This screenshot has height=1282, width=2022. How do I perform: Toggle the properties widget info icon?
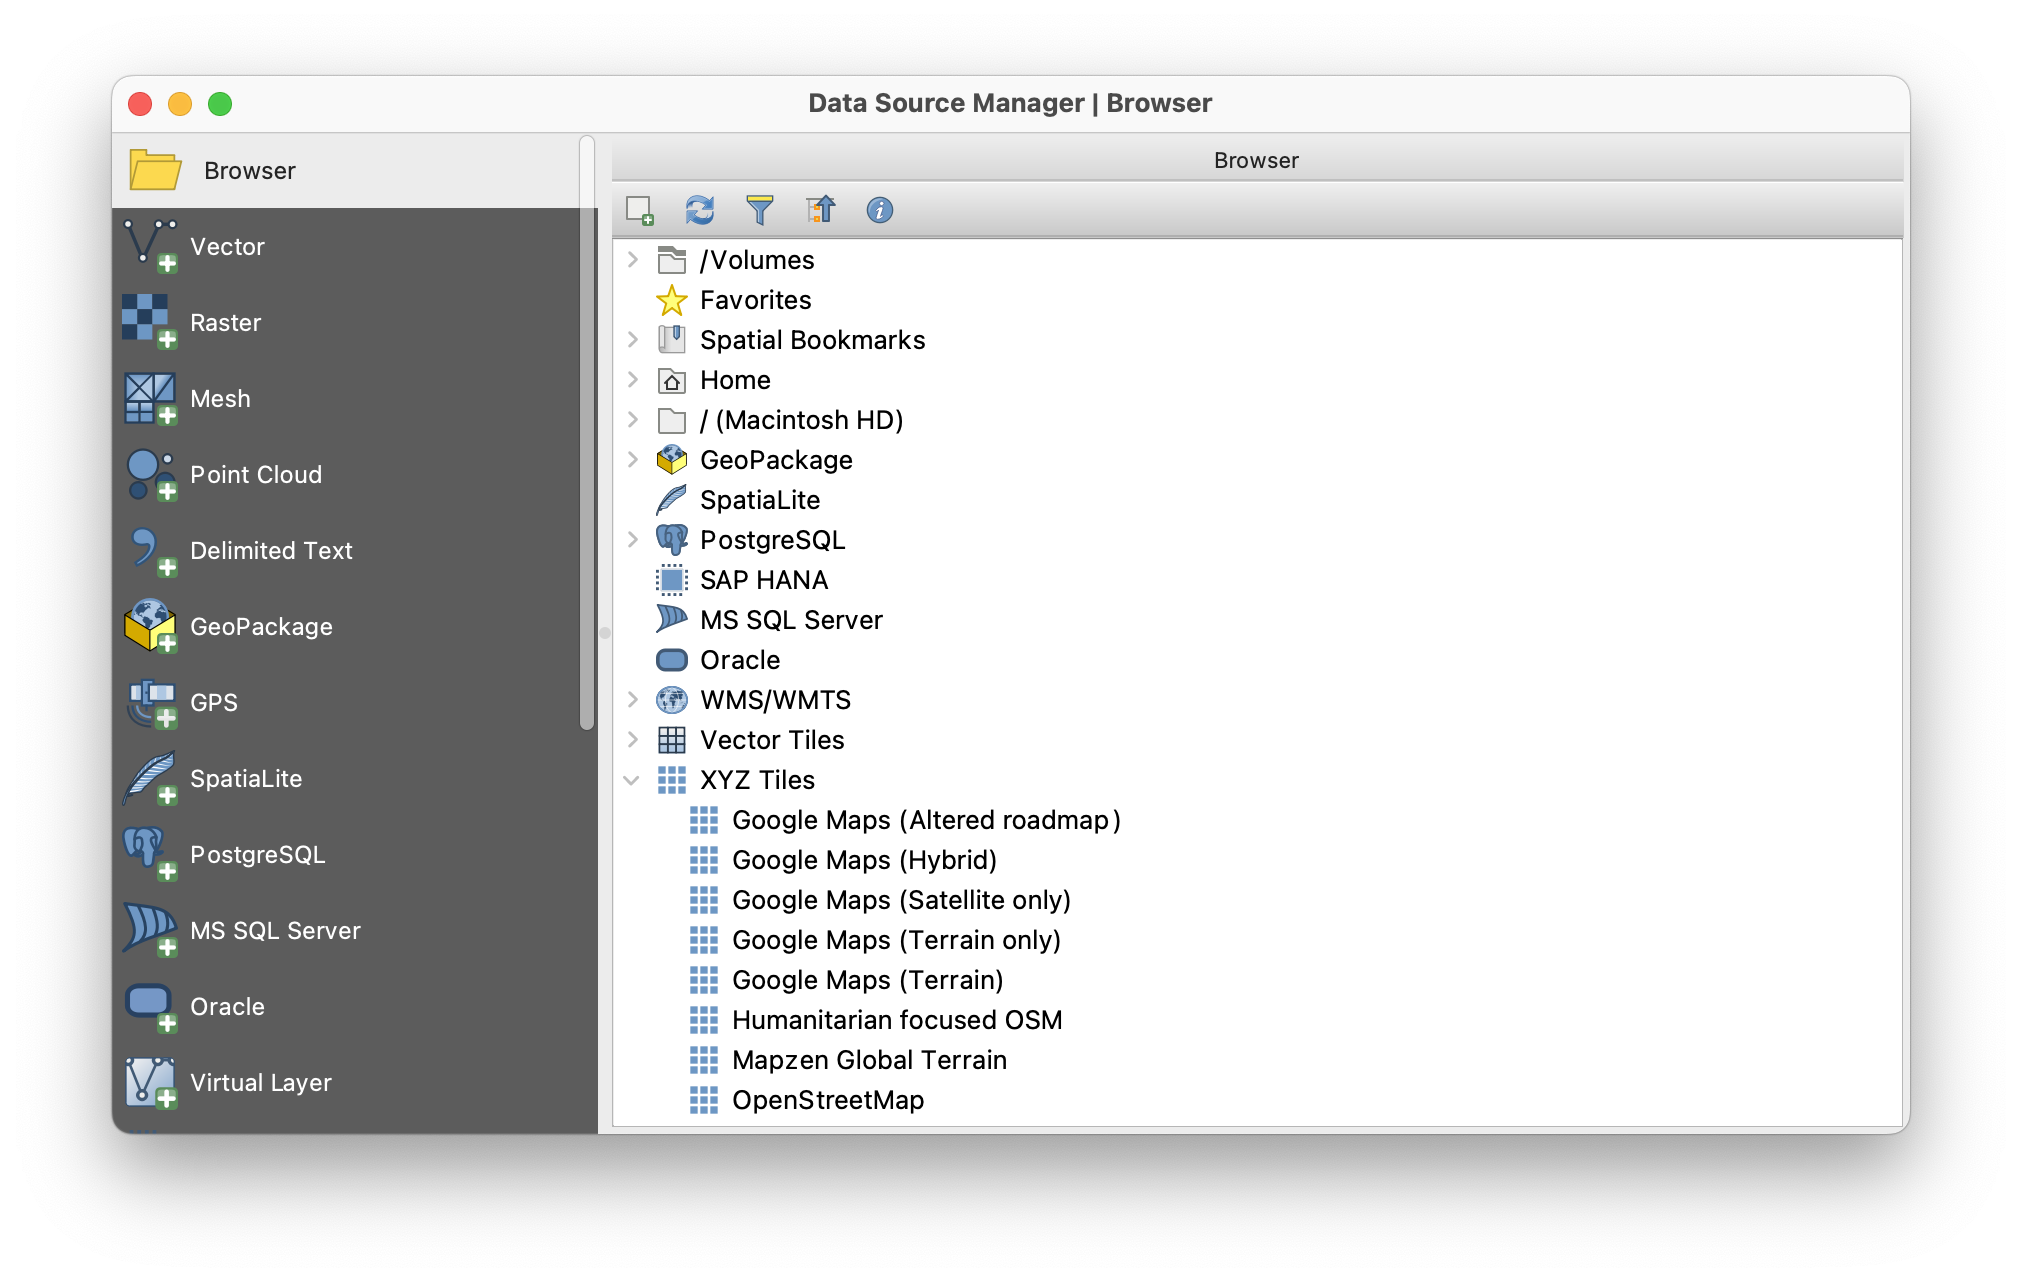[879, 210]
